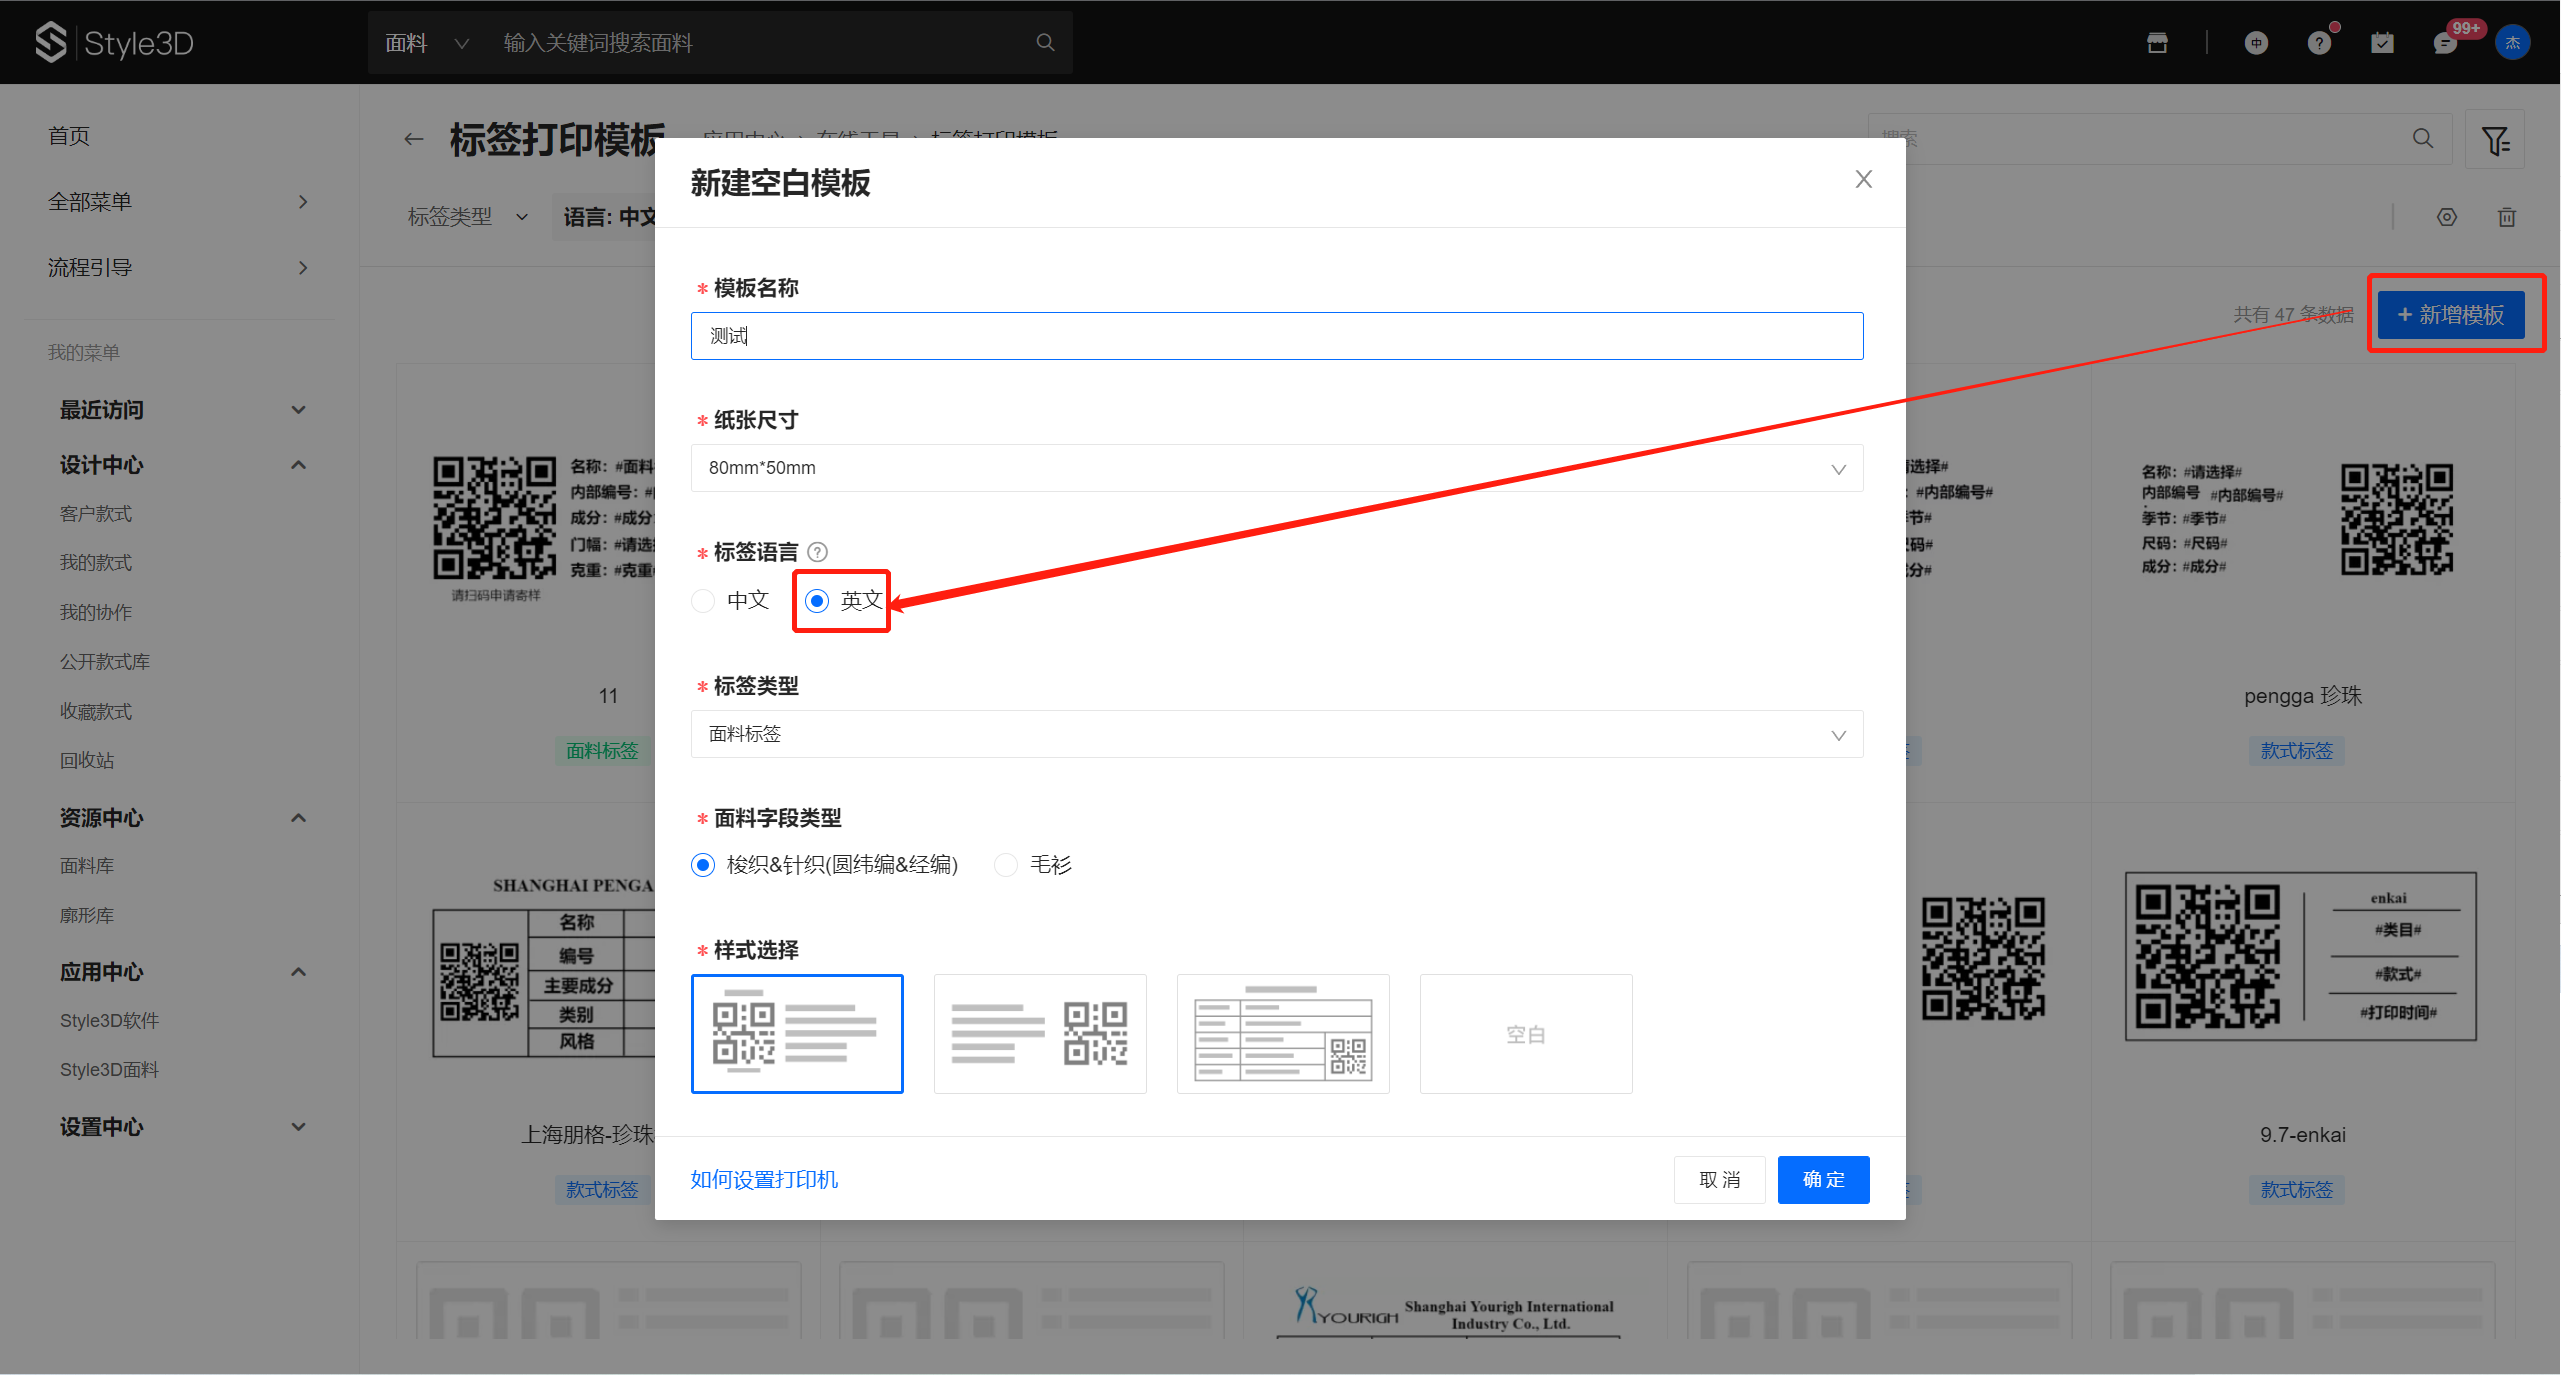This screenshot has height=1375, width=2561.
Task: Click the help question mark icon
Action: coord(2319,43)
